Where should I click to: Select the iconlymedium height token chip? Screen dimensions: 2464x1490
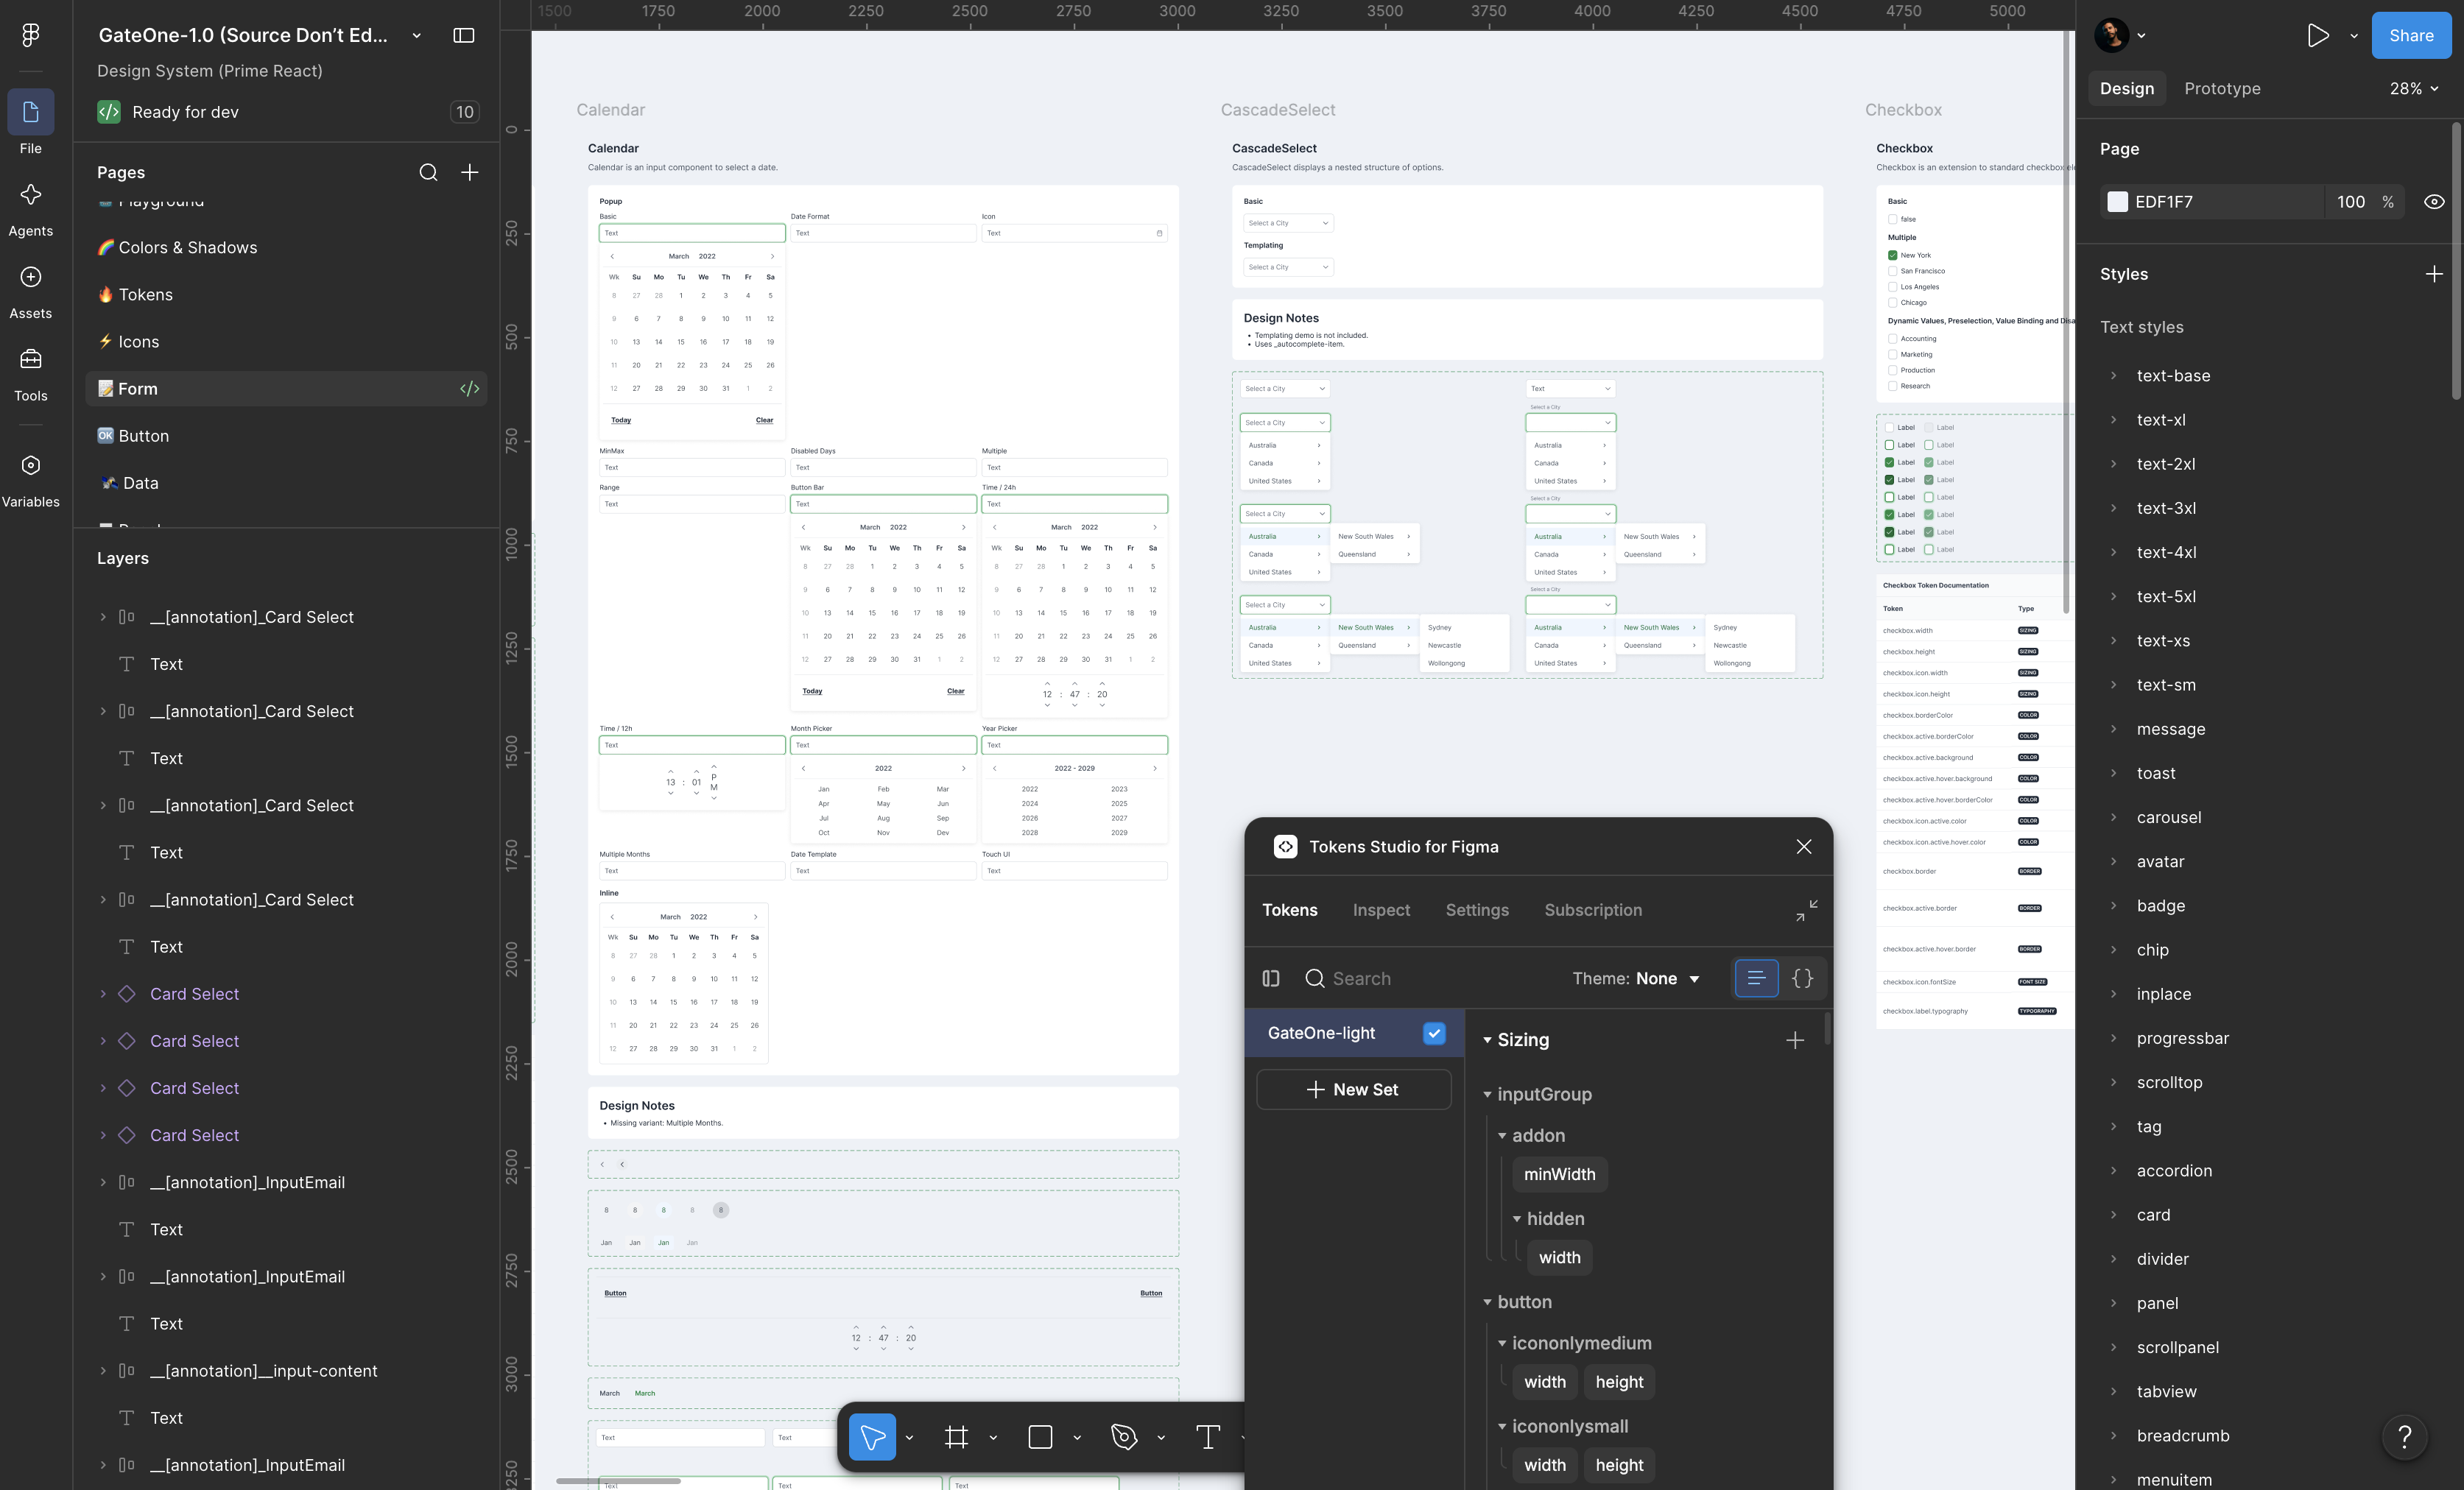1619,1382
